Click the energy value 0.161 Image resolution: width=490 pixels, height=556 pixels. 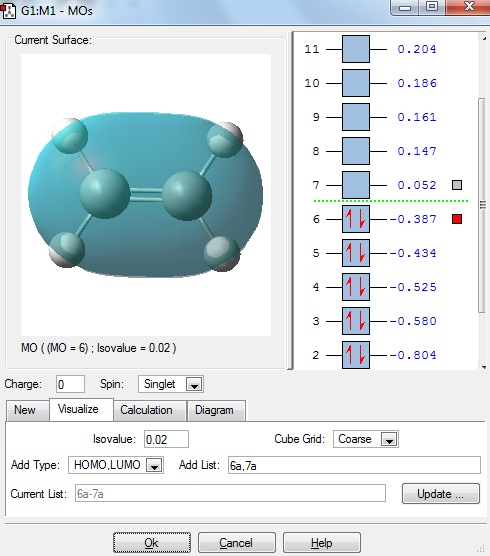(x=417, y=117)
